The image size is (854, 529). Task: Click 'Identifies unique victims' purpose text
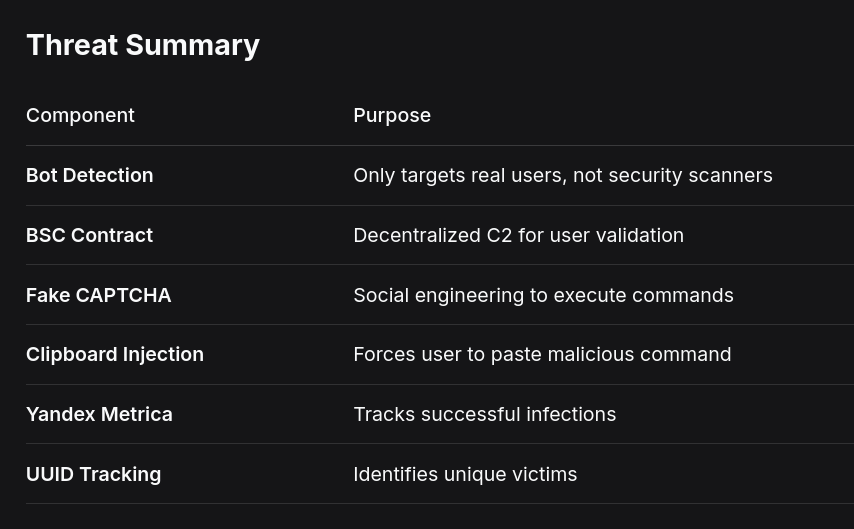[465, 475]
